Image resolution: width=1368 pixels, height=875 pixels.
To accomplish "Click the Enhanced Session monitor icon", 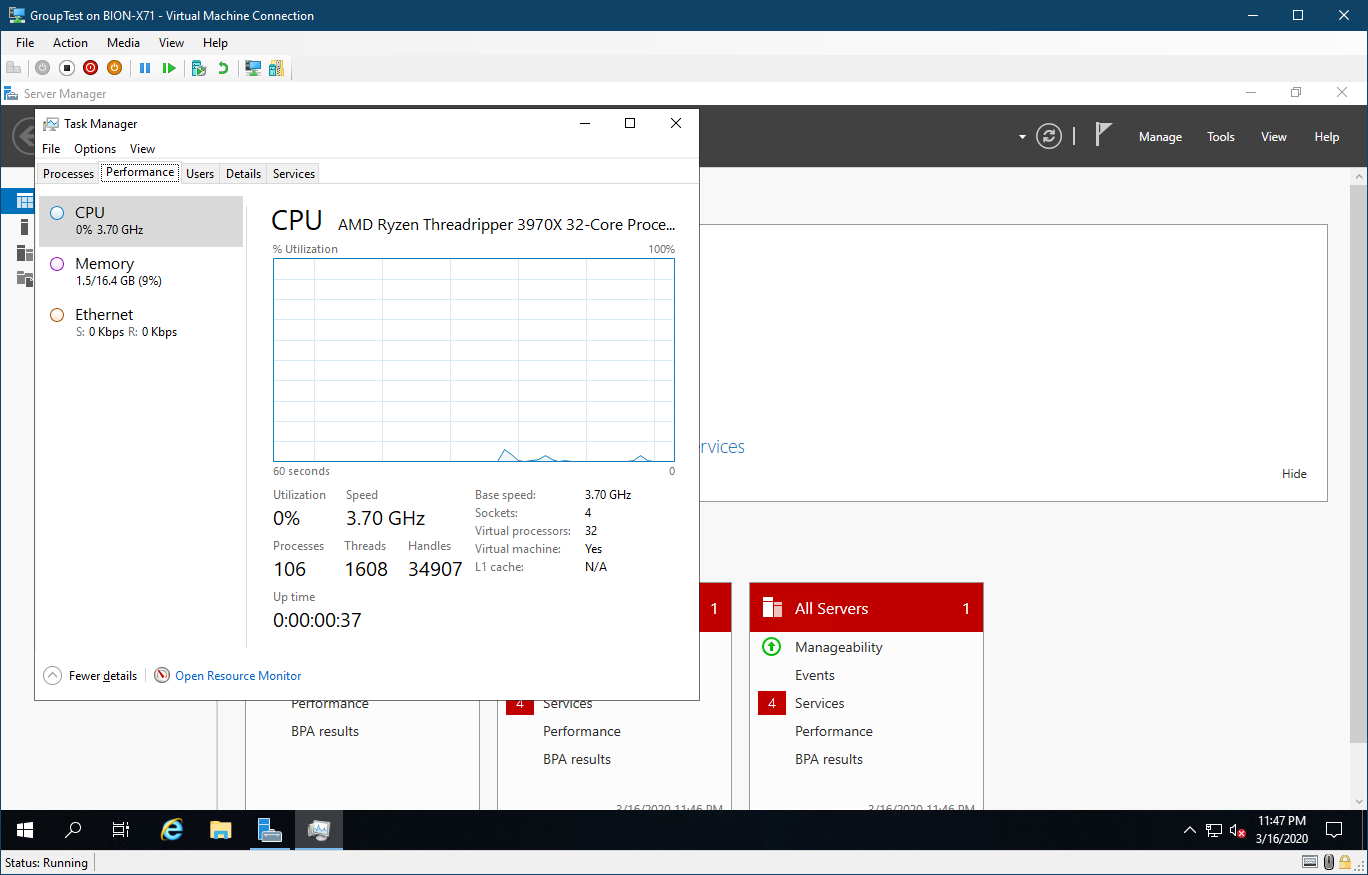I will pyautogui.click(x=253, y=68).
